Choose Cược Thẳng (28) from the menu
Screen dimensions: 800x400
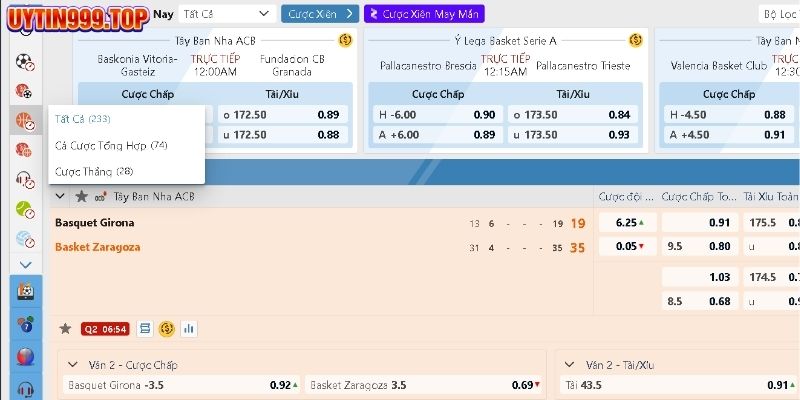coord(93,171)
